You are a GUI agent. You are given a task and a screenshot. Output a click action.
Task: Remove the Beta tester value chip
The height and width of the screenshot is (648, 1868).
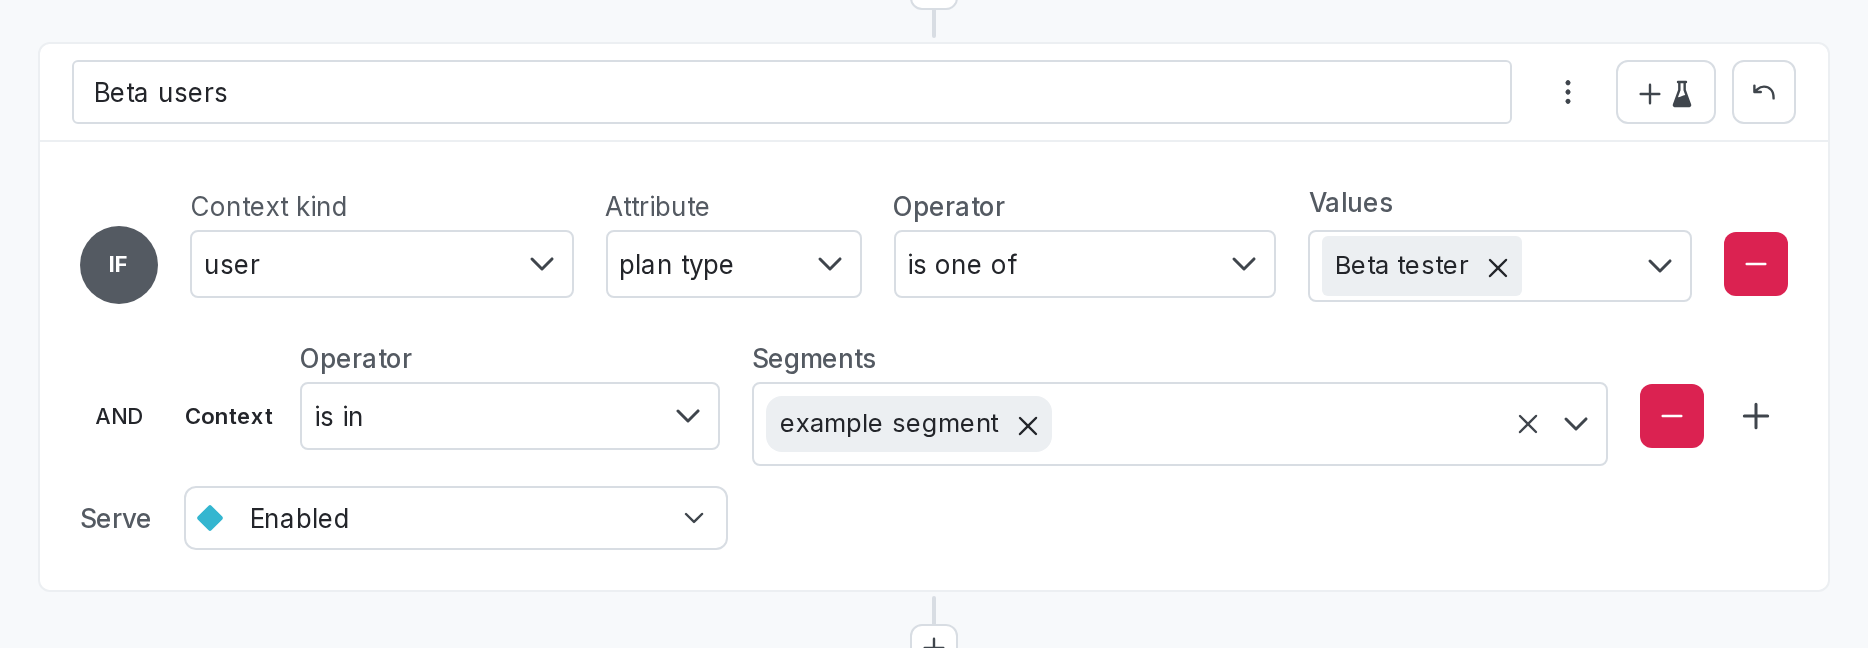coord(1497,267)
